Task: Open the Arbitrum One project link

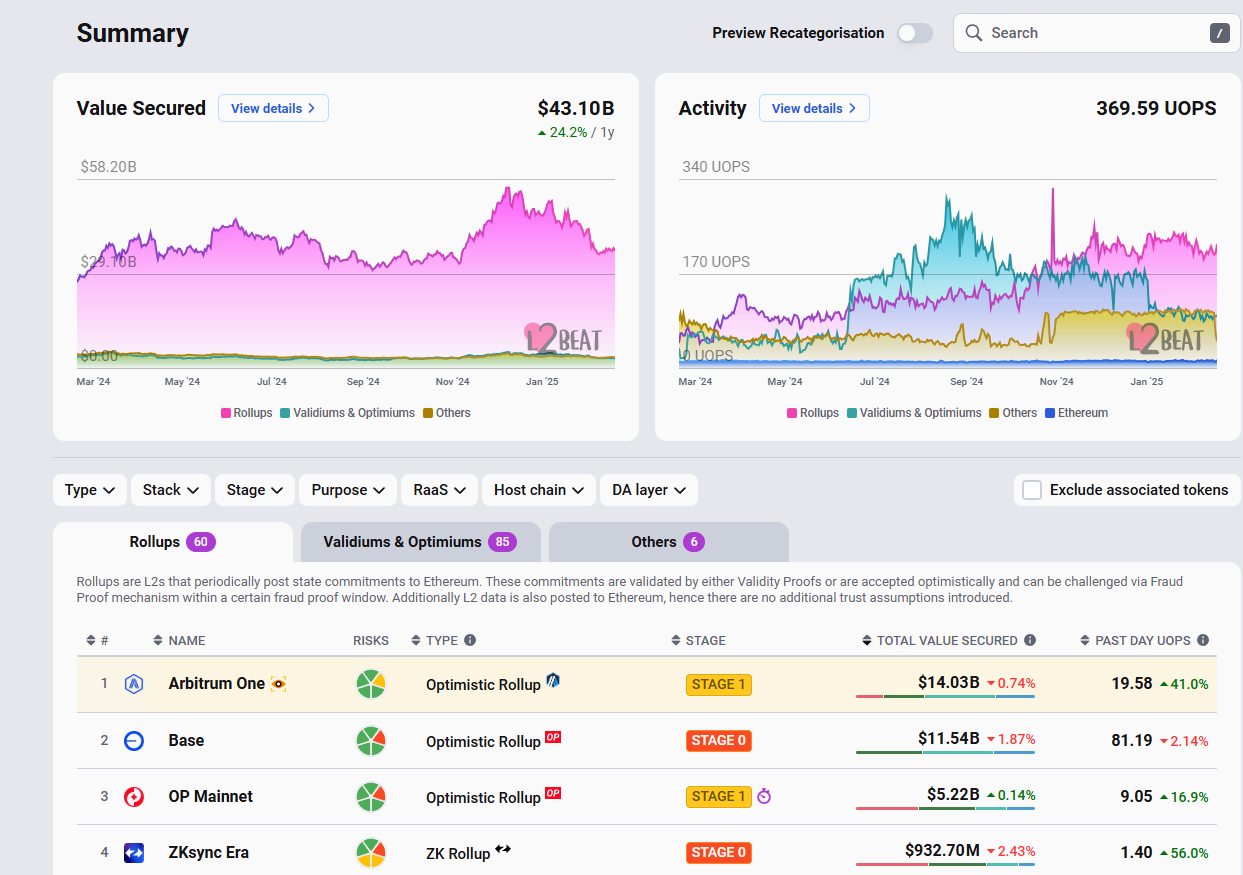Action: (217, 684)
